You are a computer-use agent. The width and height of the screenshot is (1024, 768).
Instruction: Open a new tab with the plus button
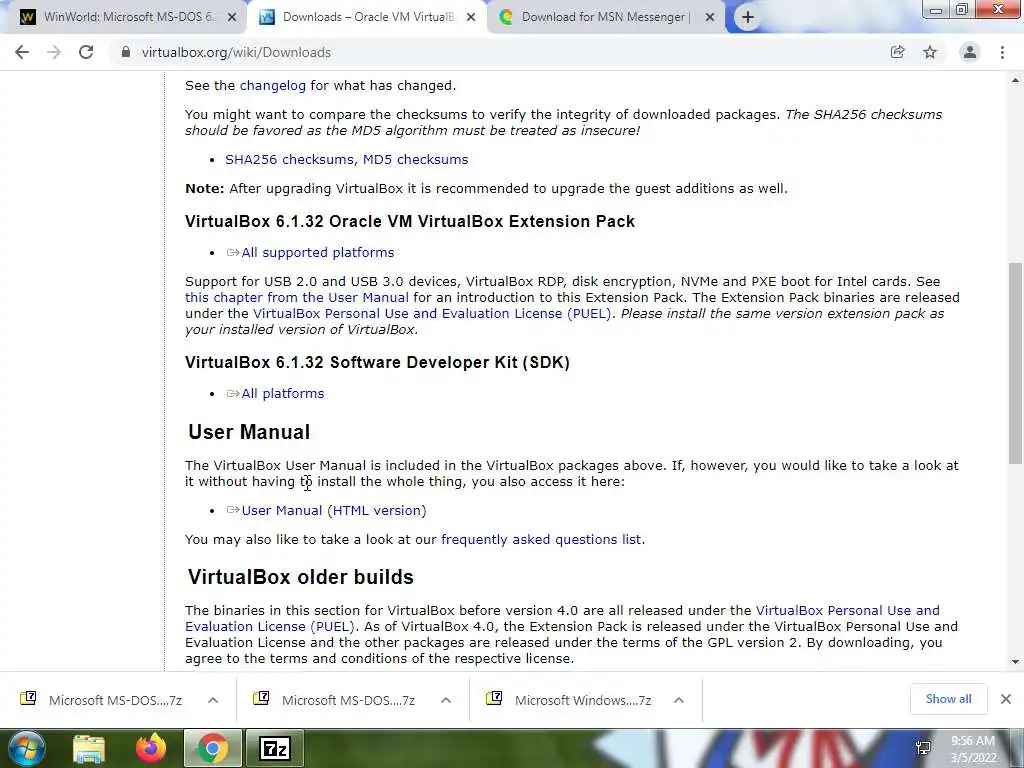(x=748, y=18)
